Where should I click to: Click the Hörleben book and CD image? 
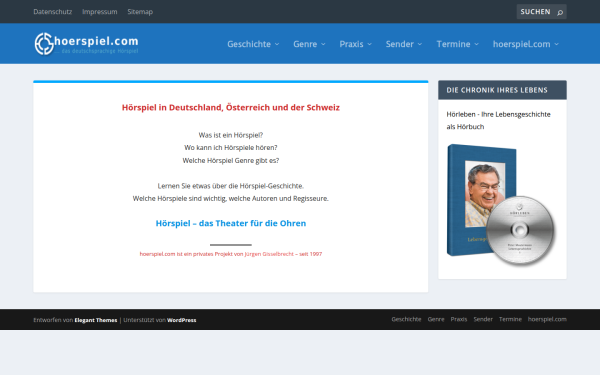[501, 205]
